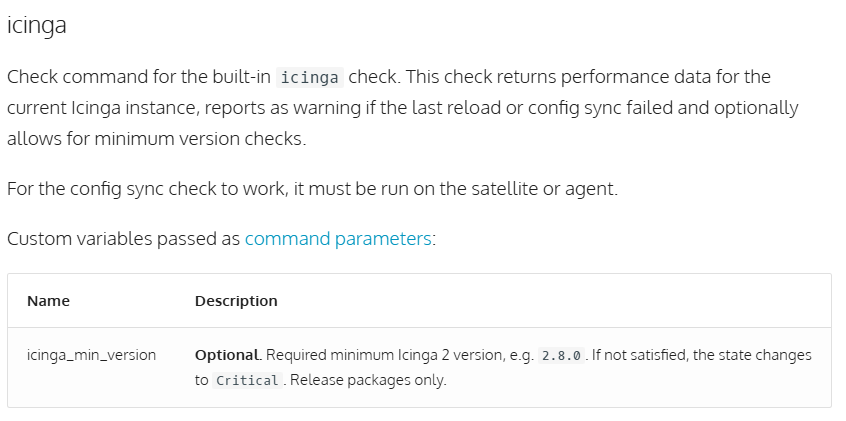Click the inline icinga code snippet
Image resolution: width=846 pixels, height=421 pixels.
pos(310,78)
